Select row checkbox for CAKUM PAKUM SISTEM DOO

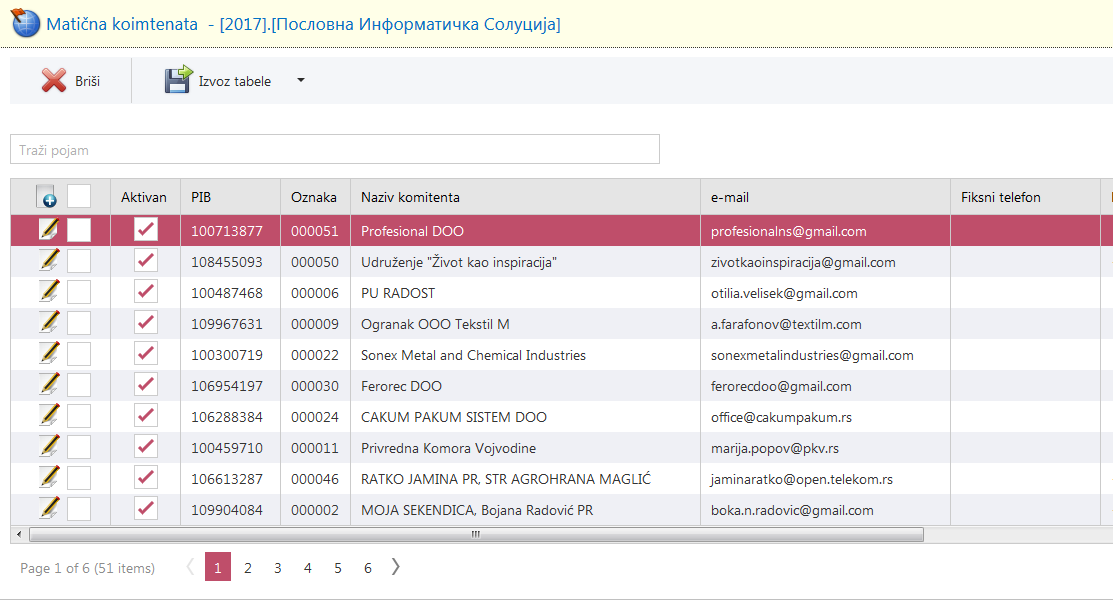click(78, 417)
